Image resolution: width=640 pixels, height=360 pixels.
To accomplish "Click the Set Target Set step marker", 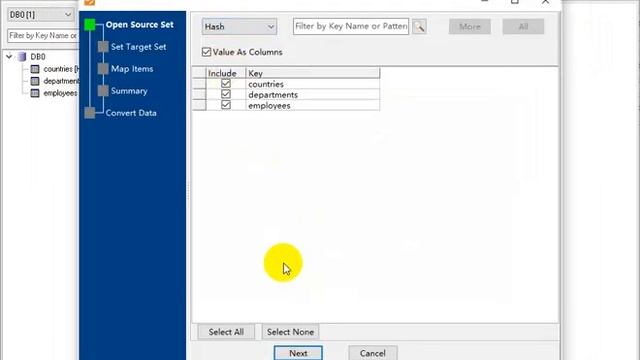I will coord(103,47).
